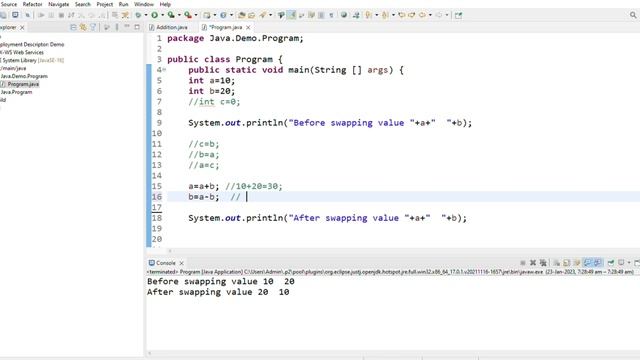Click the New Java Package icon
Screen dimensions: 640x360
point(207,15)
